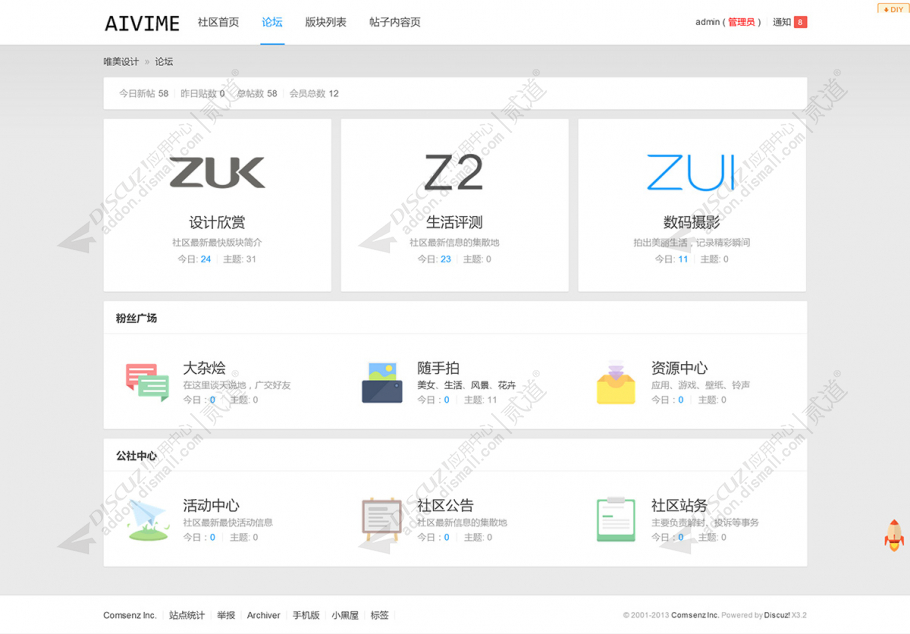Screen dimensions: 910x634
Task: Click description 社区最新最快版块简介
Action: tap(217, 242)
